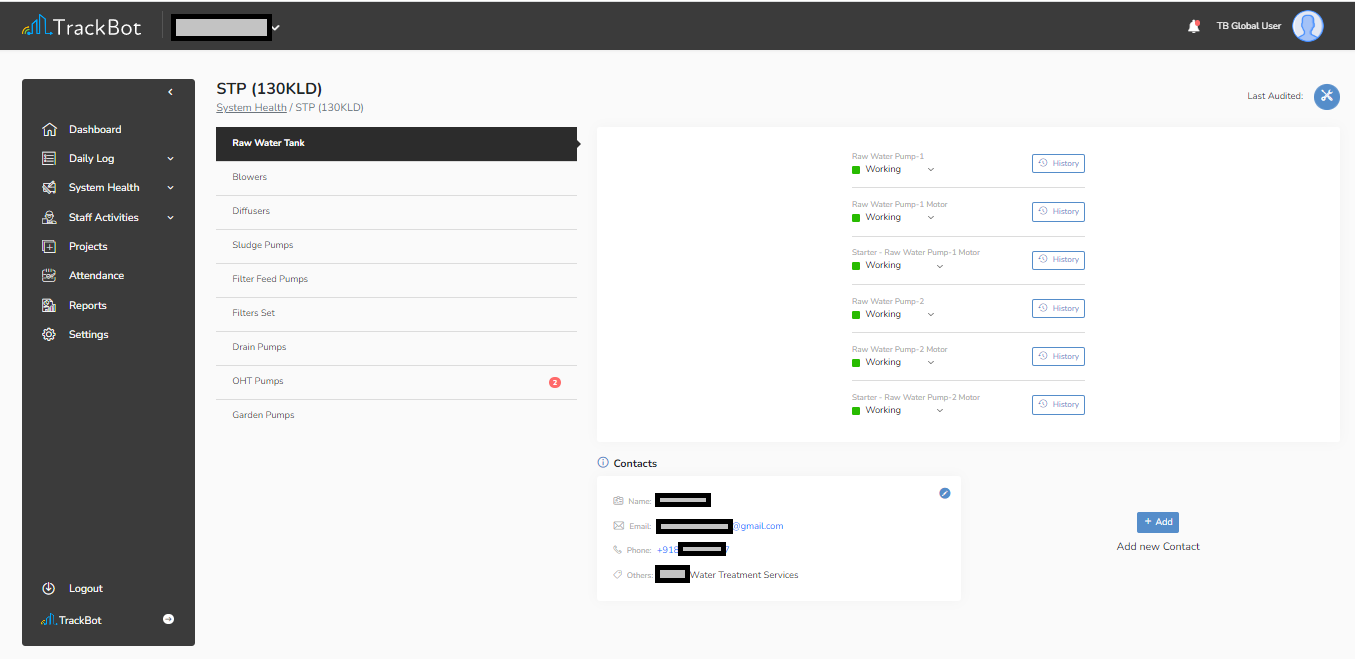Collapse the sidebar using the left arrow

coord(170,91)
